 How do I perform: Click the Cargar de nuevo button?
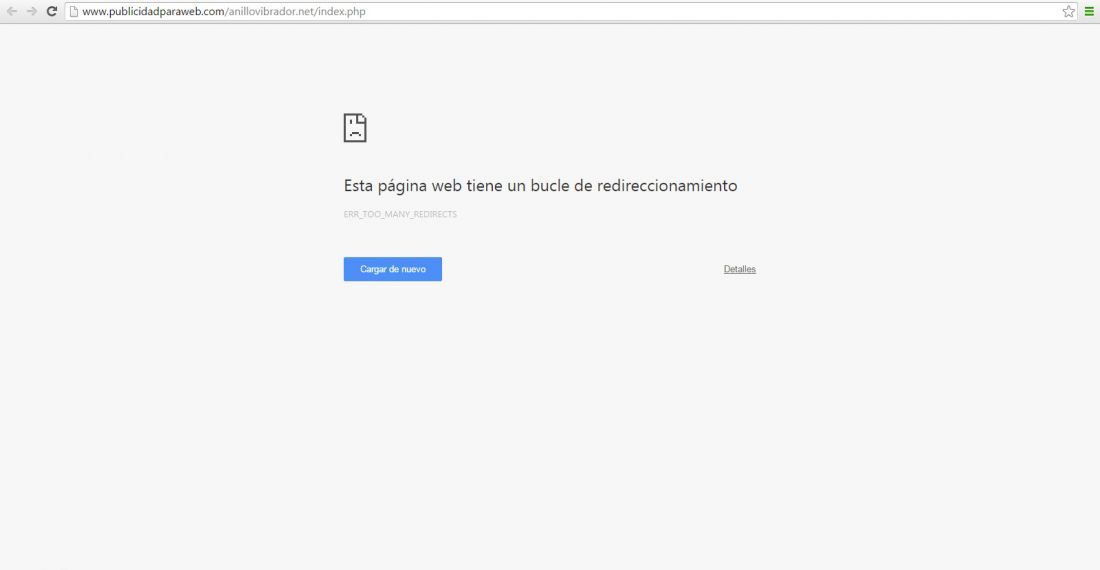[x=393, y=269]
